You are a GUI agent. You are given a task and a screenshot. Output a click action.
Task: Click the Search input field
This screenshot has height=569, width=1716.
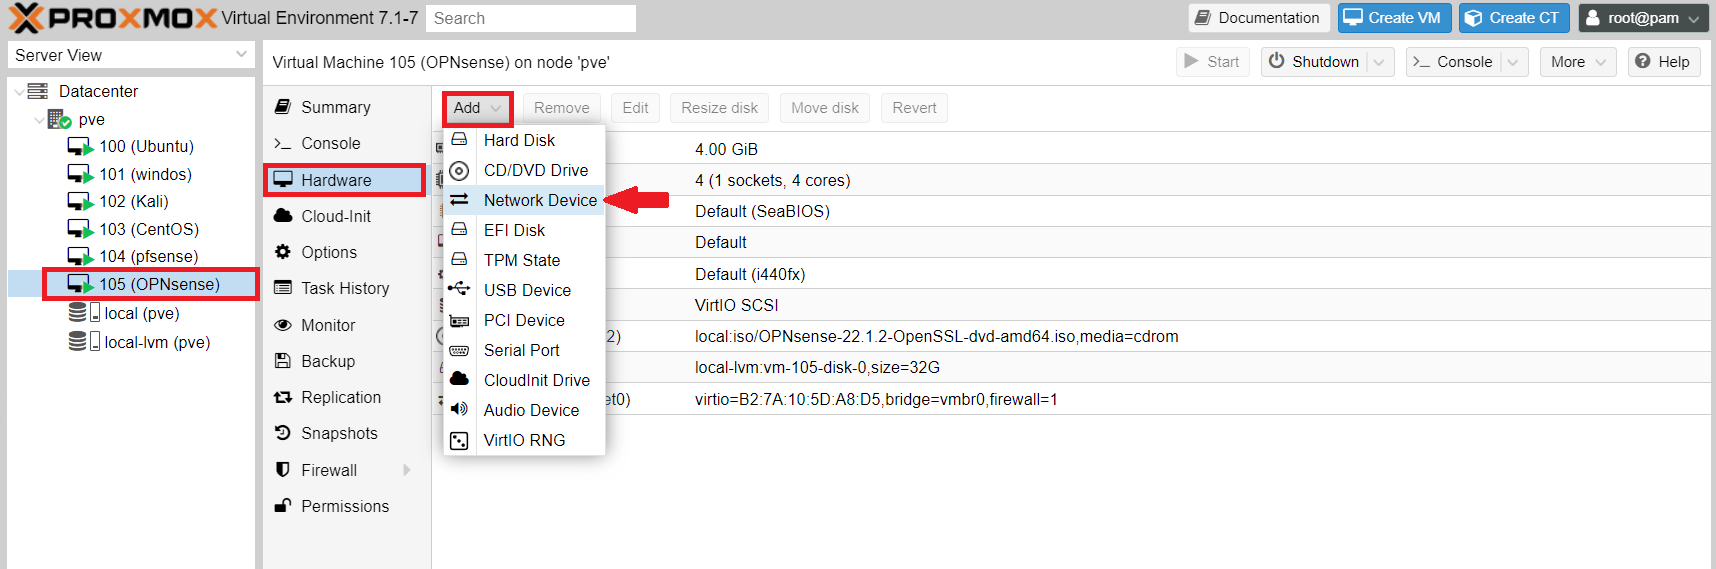(x=530, y=18)
